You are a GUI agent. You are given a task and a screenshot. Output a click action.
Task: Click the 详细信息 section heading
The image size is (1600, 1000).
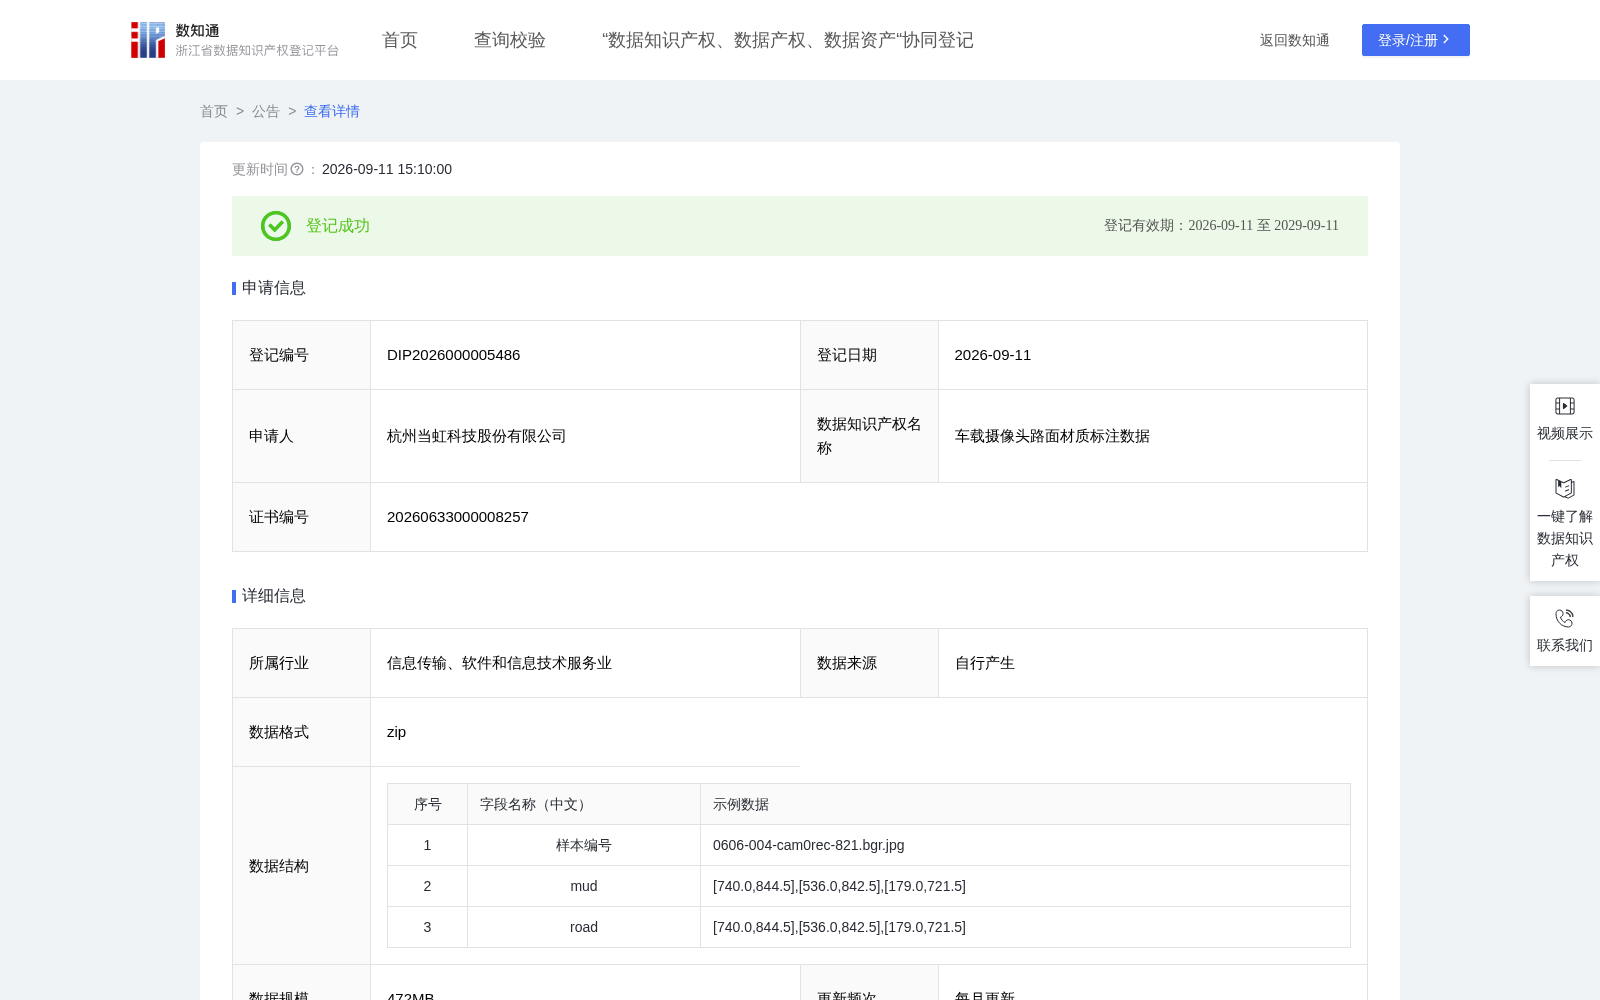[274, 596]
